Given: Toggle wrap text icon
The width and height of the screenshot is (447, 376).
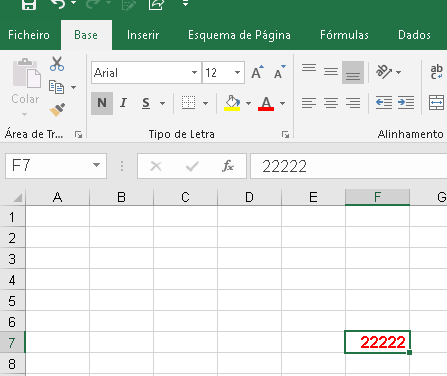Looking at the screenshot, I should point(437,72).
